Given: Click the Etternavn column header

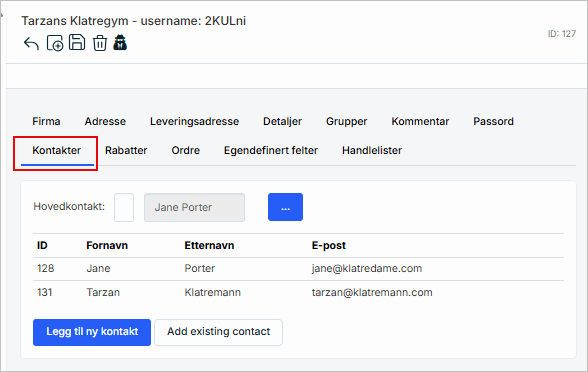Looking at the screenshot, I should click(209, 246).
